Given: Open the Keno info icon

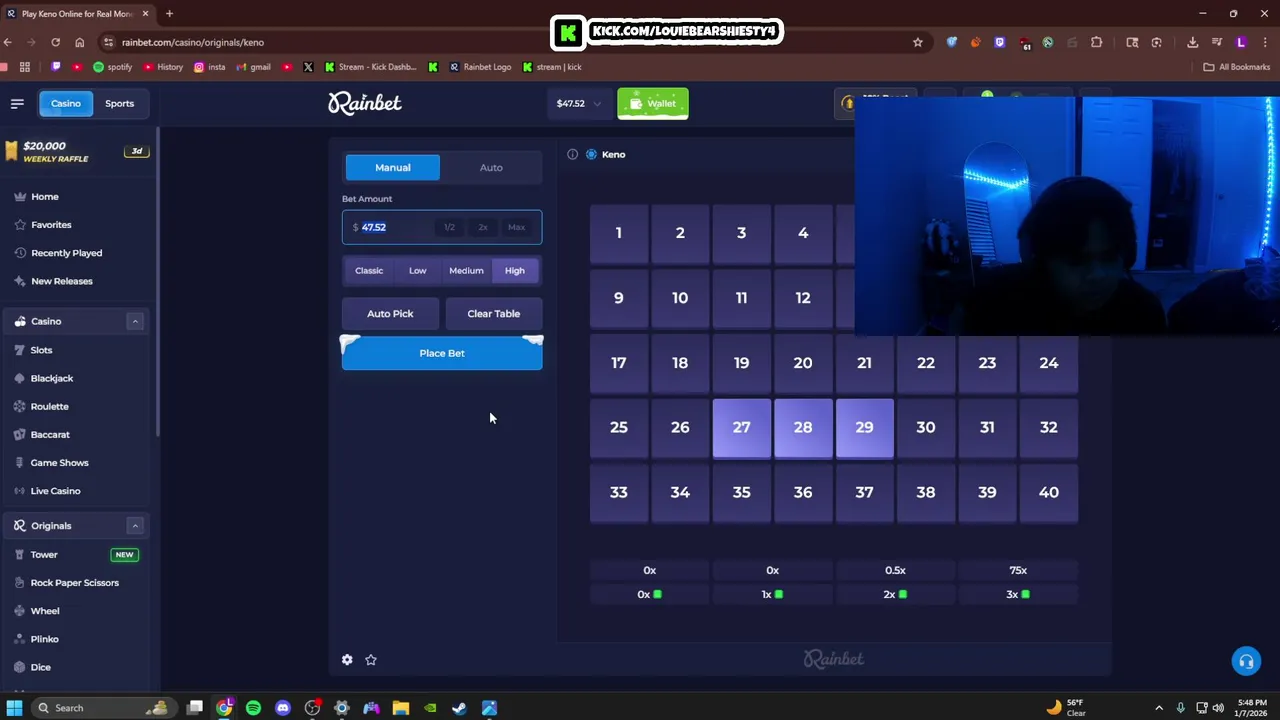Looking at the screenshot, I should (x=572, y=154).
